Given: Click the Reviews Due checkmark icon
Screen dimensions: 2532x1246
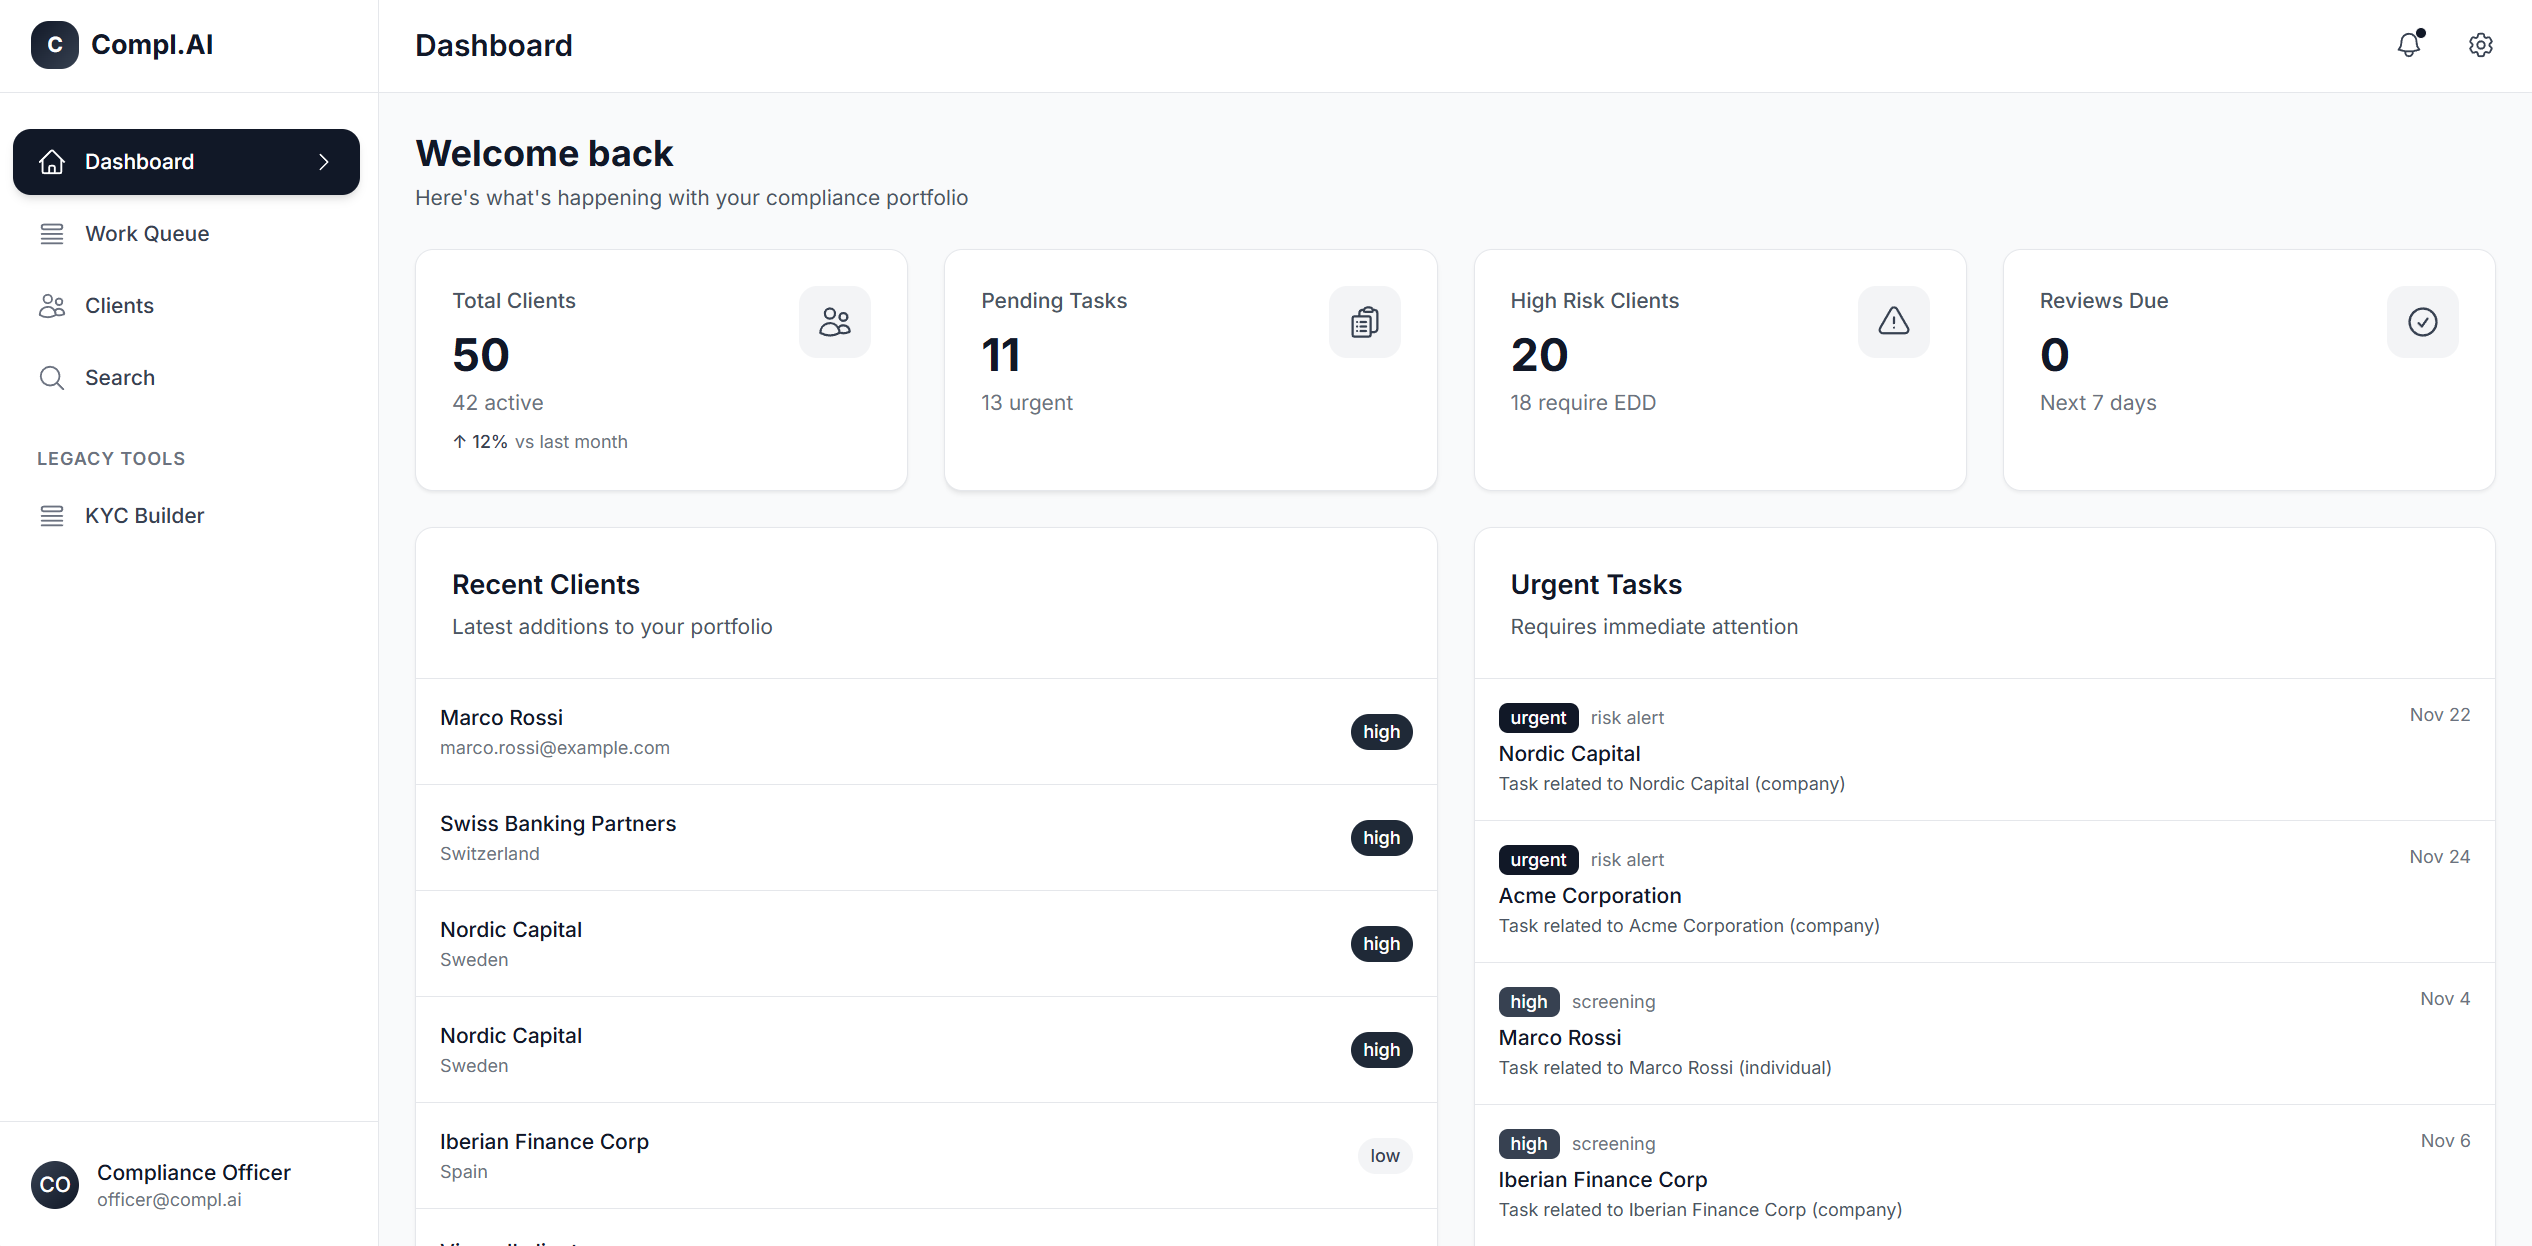Looking at the screenshot, I should tap(2422, 322).
